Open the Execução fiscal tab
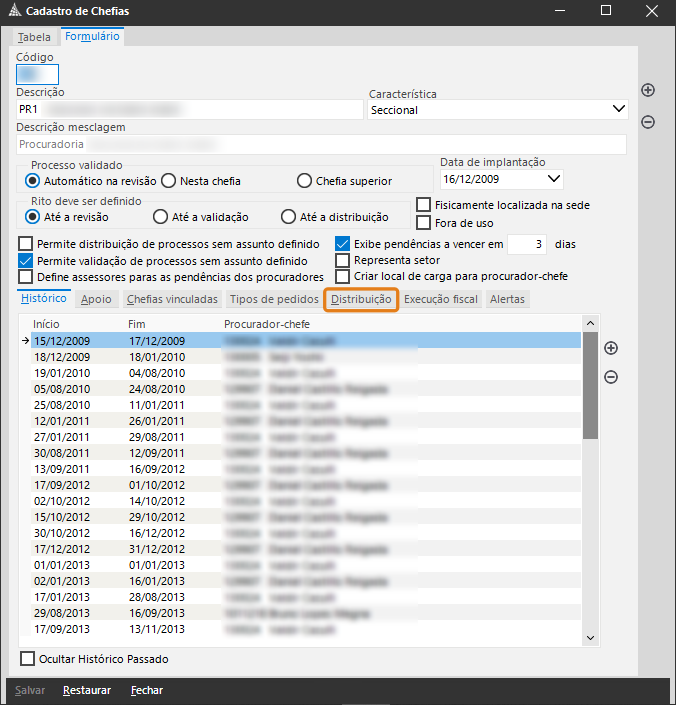This screenshot has height=705, width=676. tap(441, 299)
